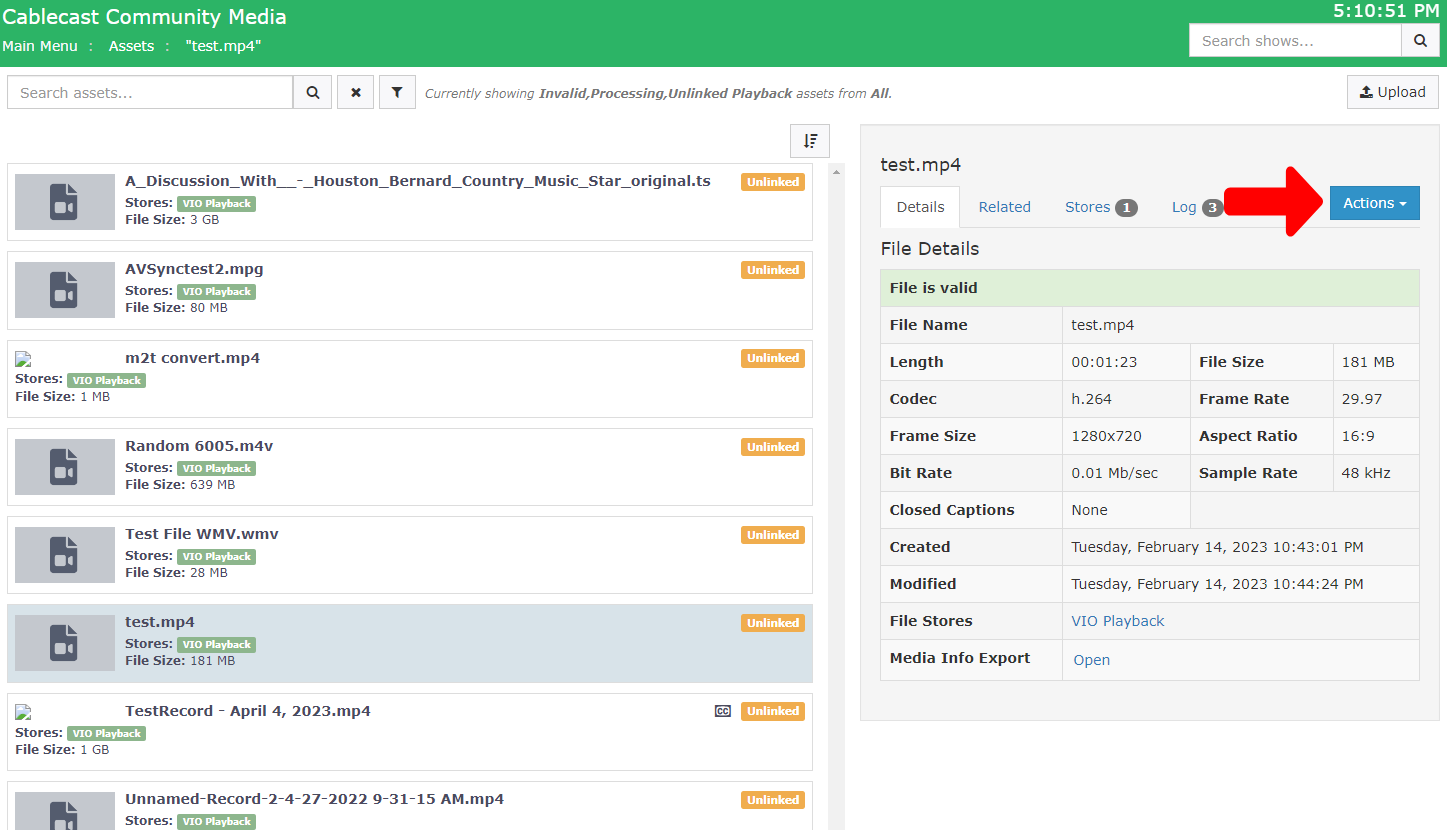Click VIO Playback store tag on m2t convert.mp4

106,380
